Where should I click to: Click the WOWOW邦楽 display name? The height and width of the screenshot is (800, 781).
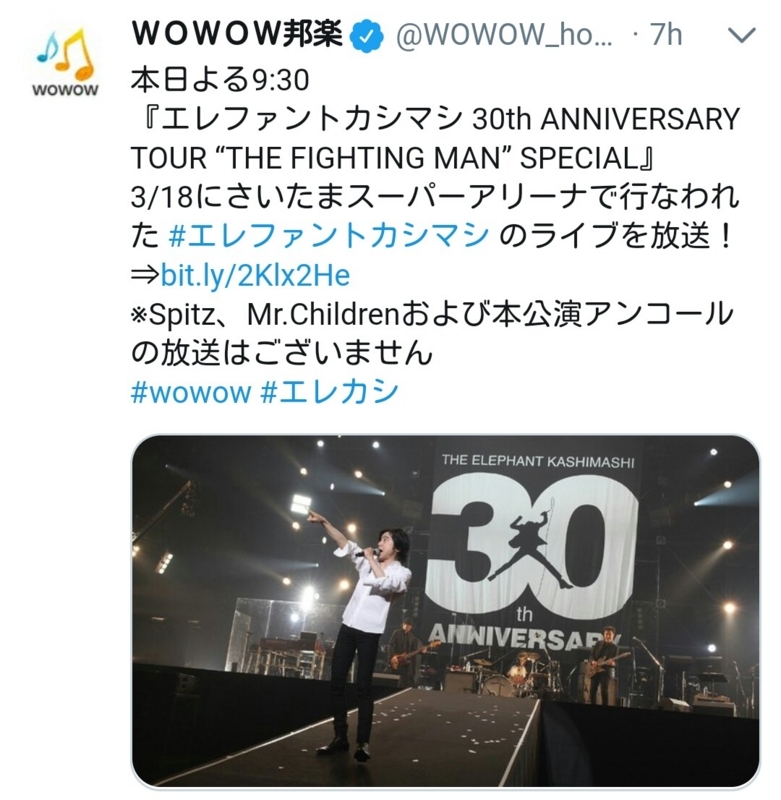237,35
